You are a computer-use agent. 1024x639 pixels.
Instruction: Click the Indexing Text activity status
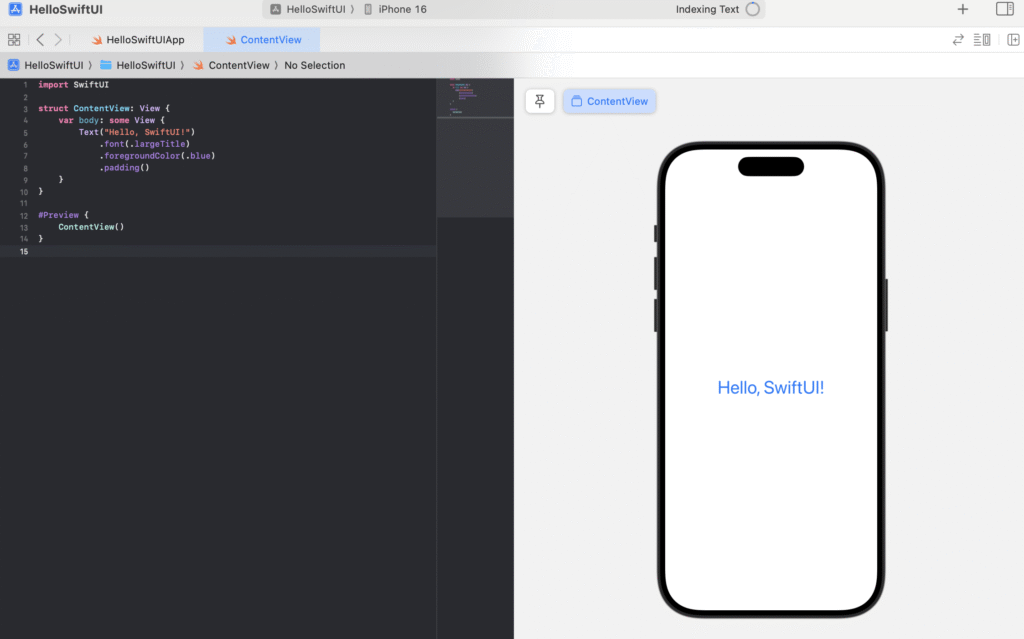[707, 9]
